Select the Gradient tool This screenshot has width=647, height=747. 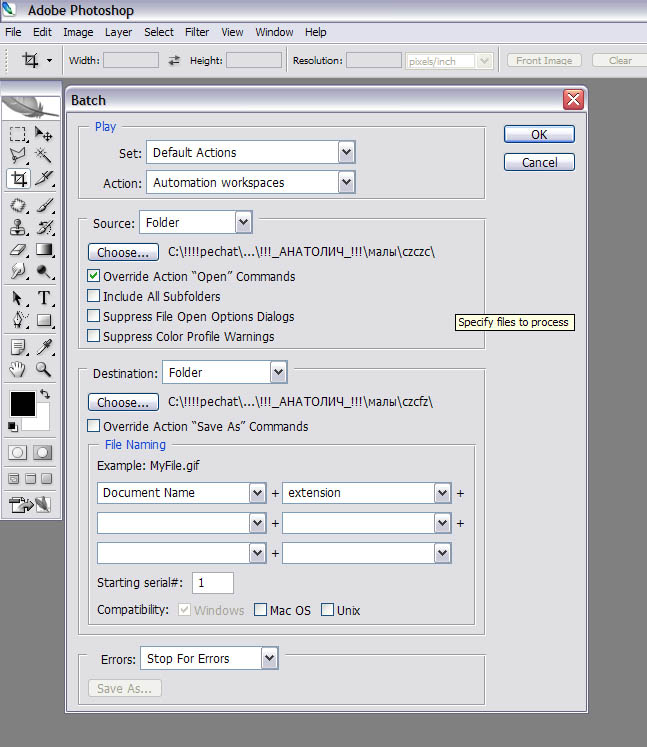[x=44, y=250]
